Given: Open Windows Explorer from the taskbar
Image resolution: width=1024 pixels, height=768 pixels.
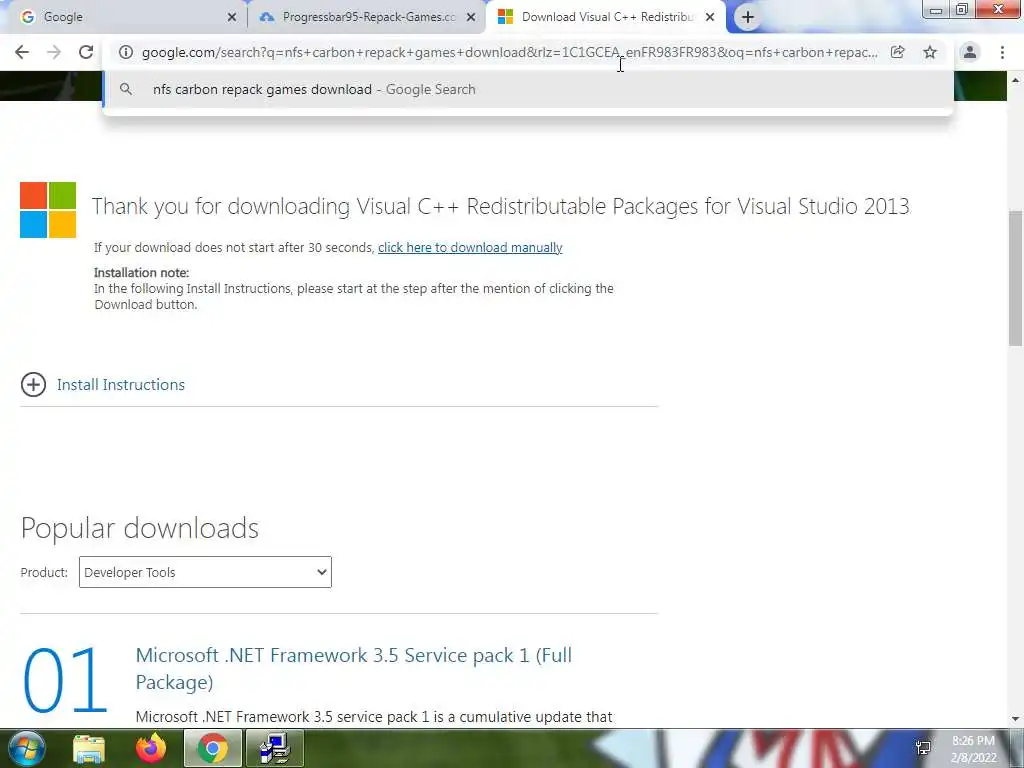Looking at the screenshot, I should [89, 749].
